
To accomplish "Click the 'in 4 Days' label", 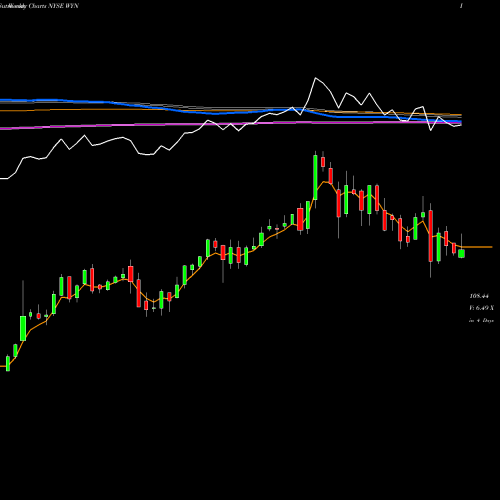I will click(x=481, y=320).
